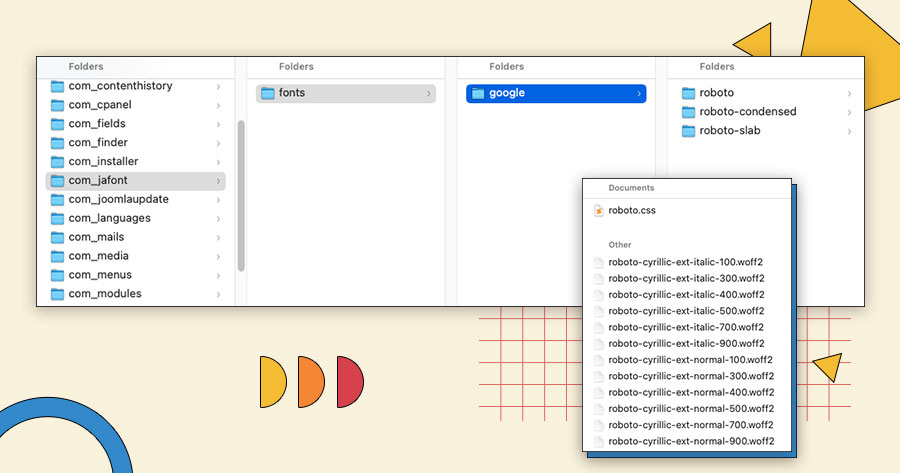Expand the roboto-condensed folder chevron
The image size is (900, 473).
pyautogui.click(x=849, y=113)
